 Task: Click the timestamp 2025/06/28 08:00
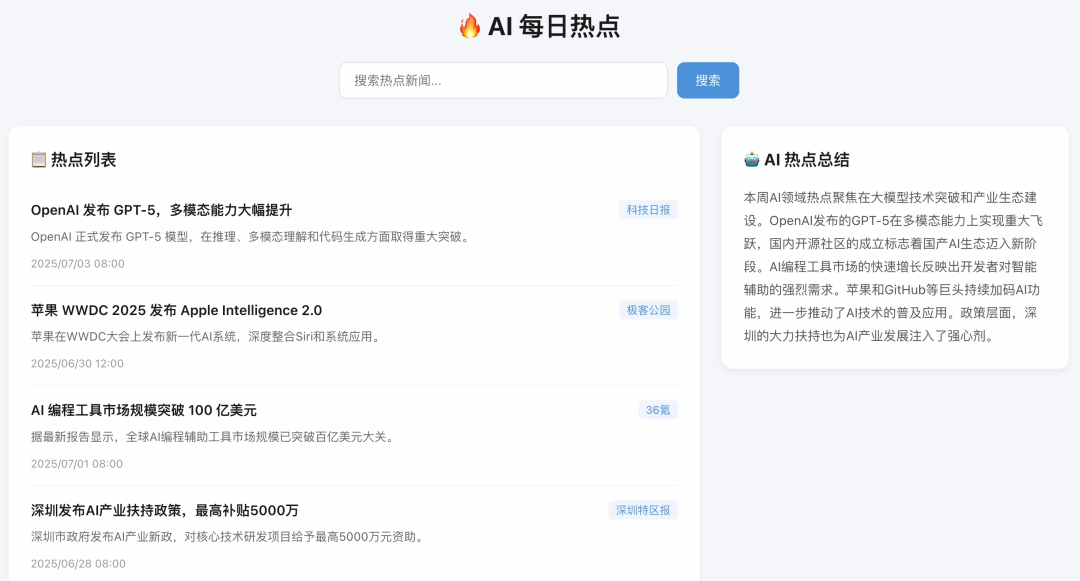tap(78, 564)
